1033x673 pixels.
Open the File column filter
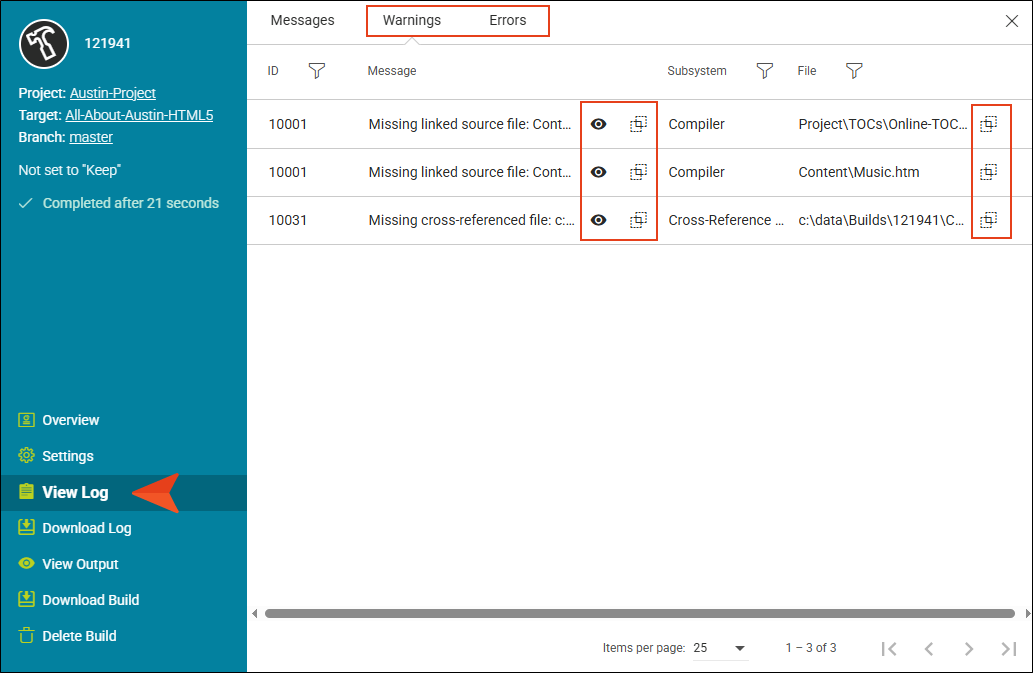[854, 71]
